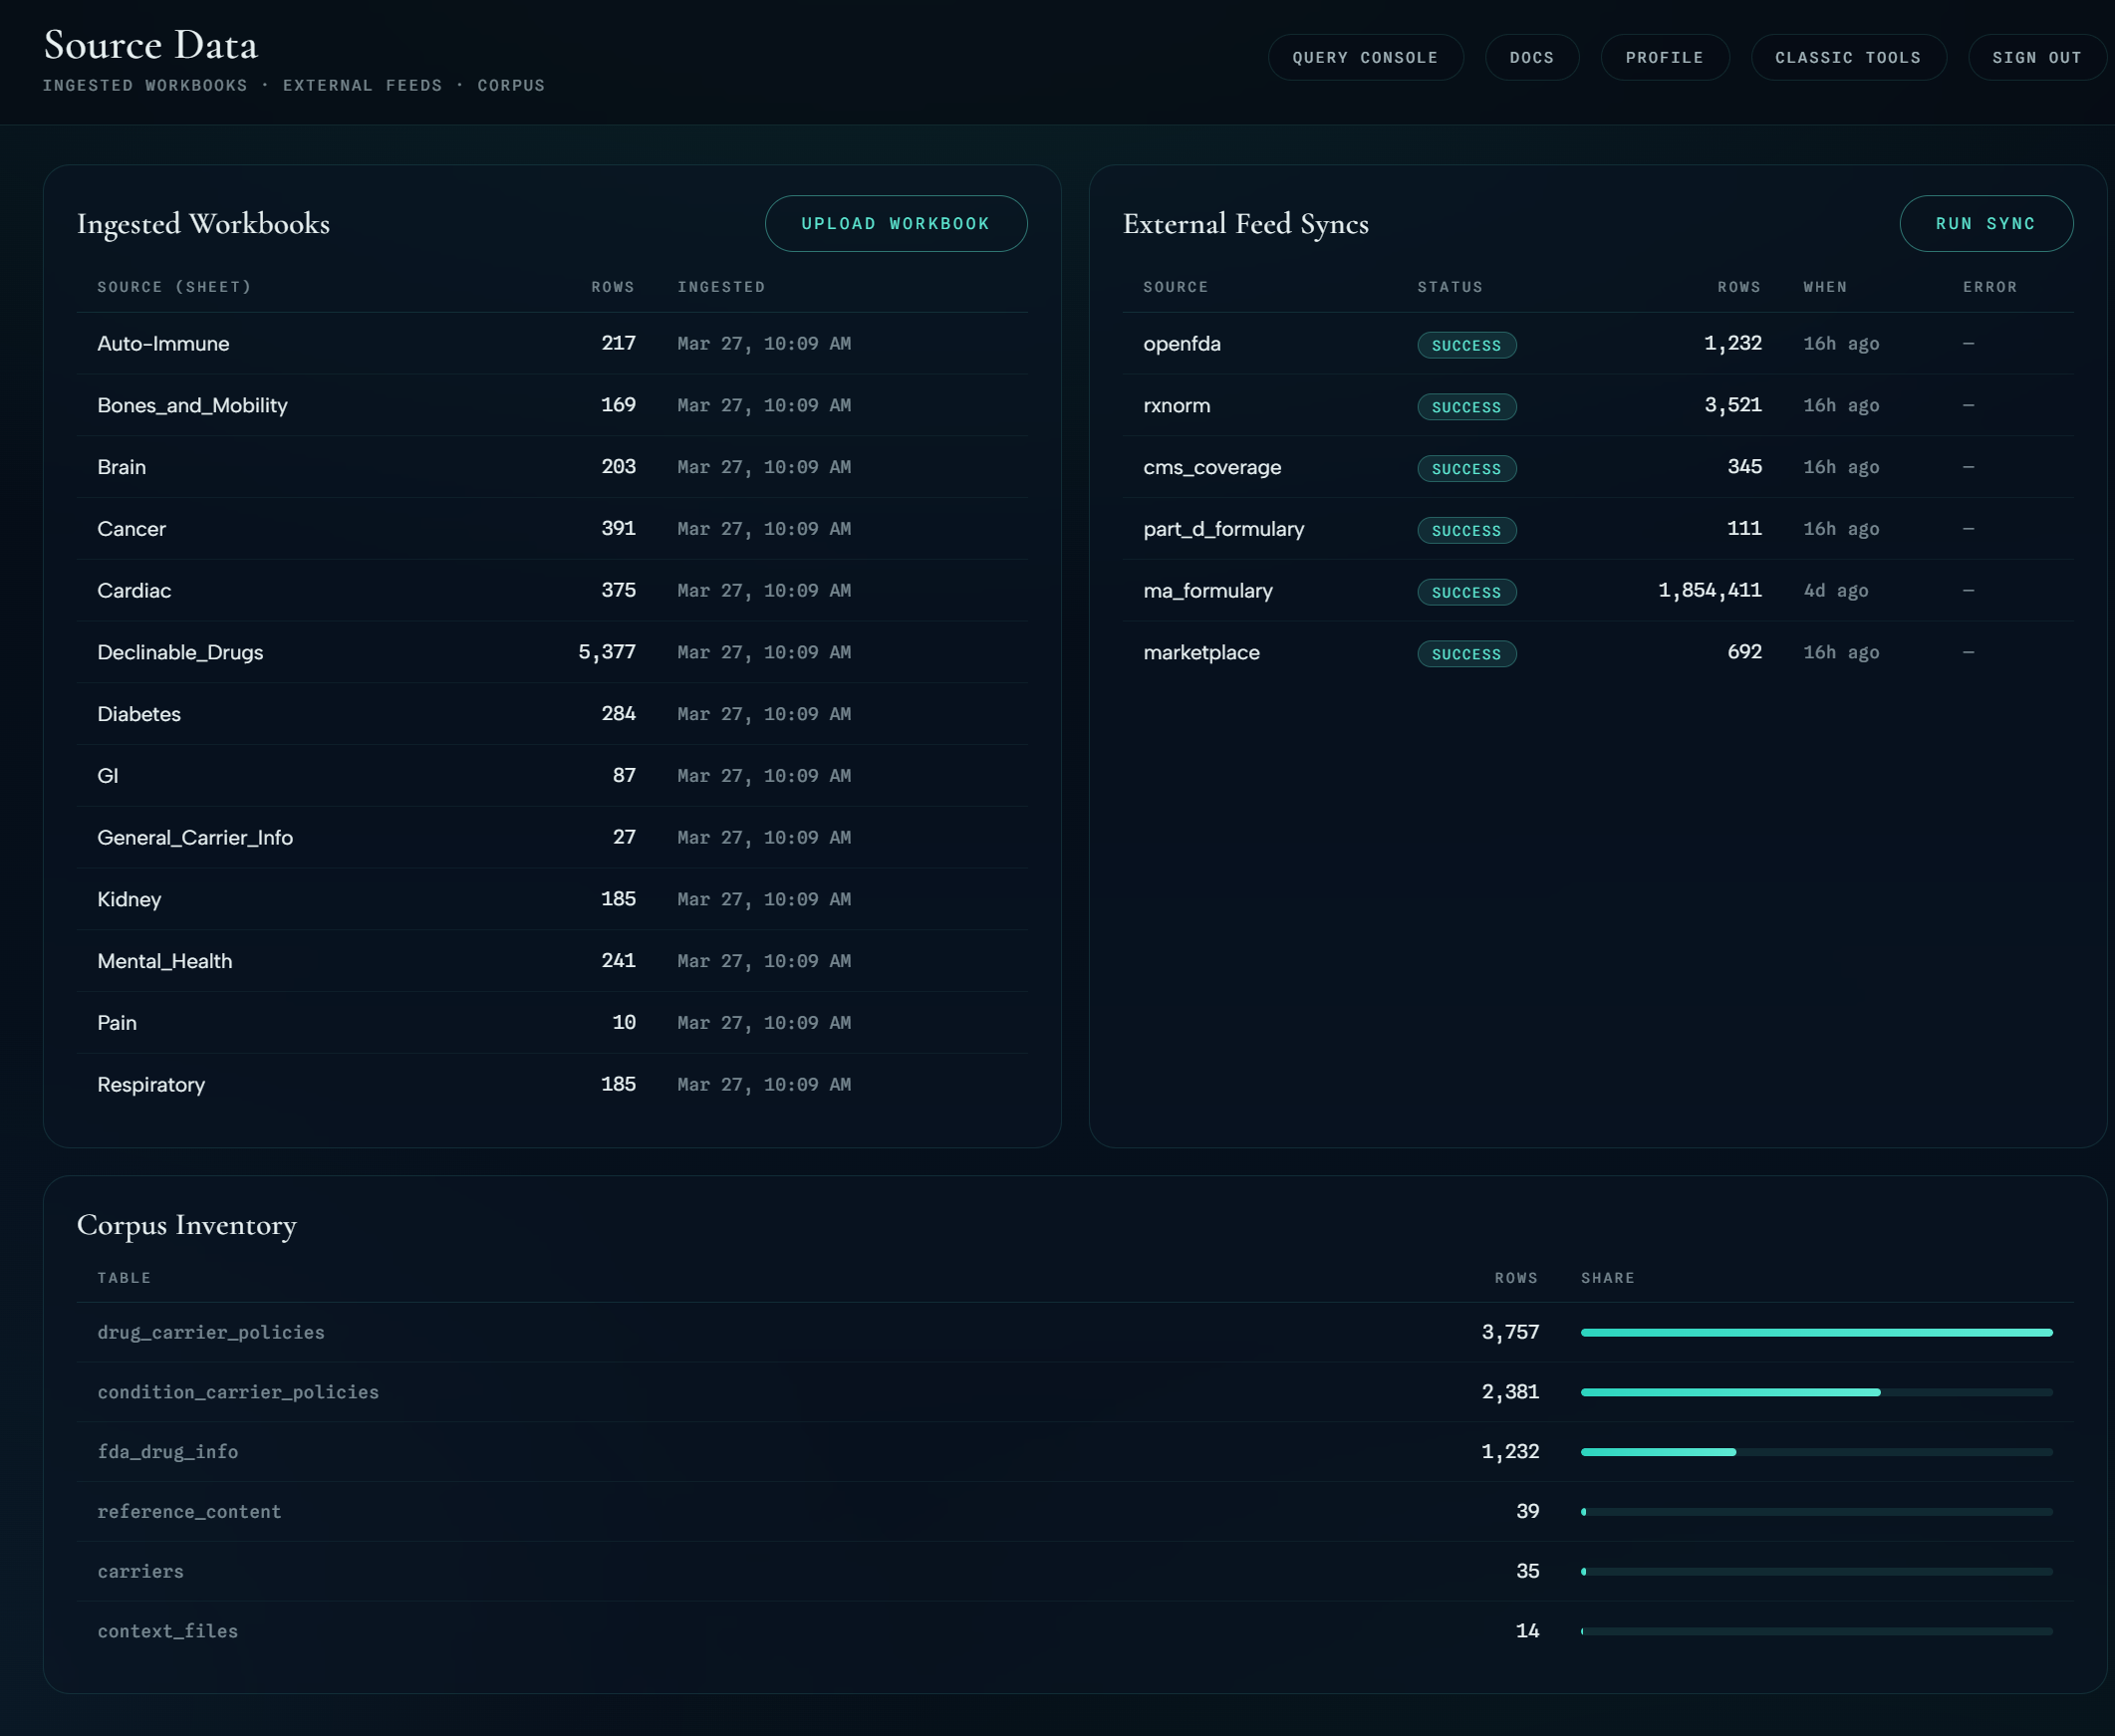Click the context_files table name
The width and height of the screenshot is (2115, 1736).
(168, 1632)
